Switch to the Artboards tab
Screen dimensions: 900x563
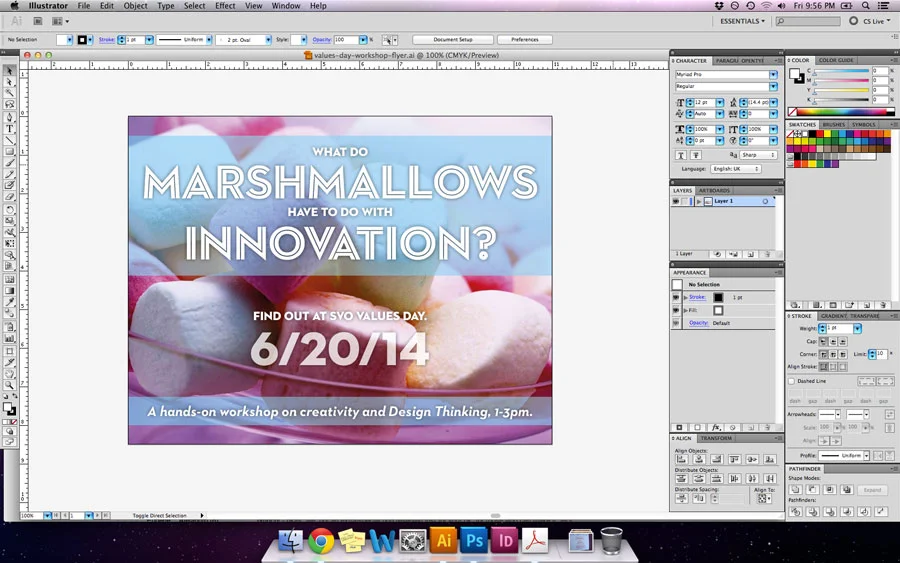715,191
